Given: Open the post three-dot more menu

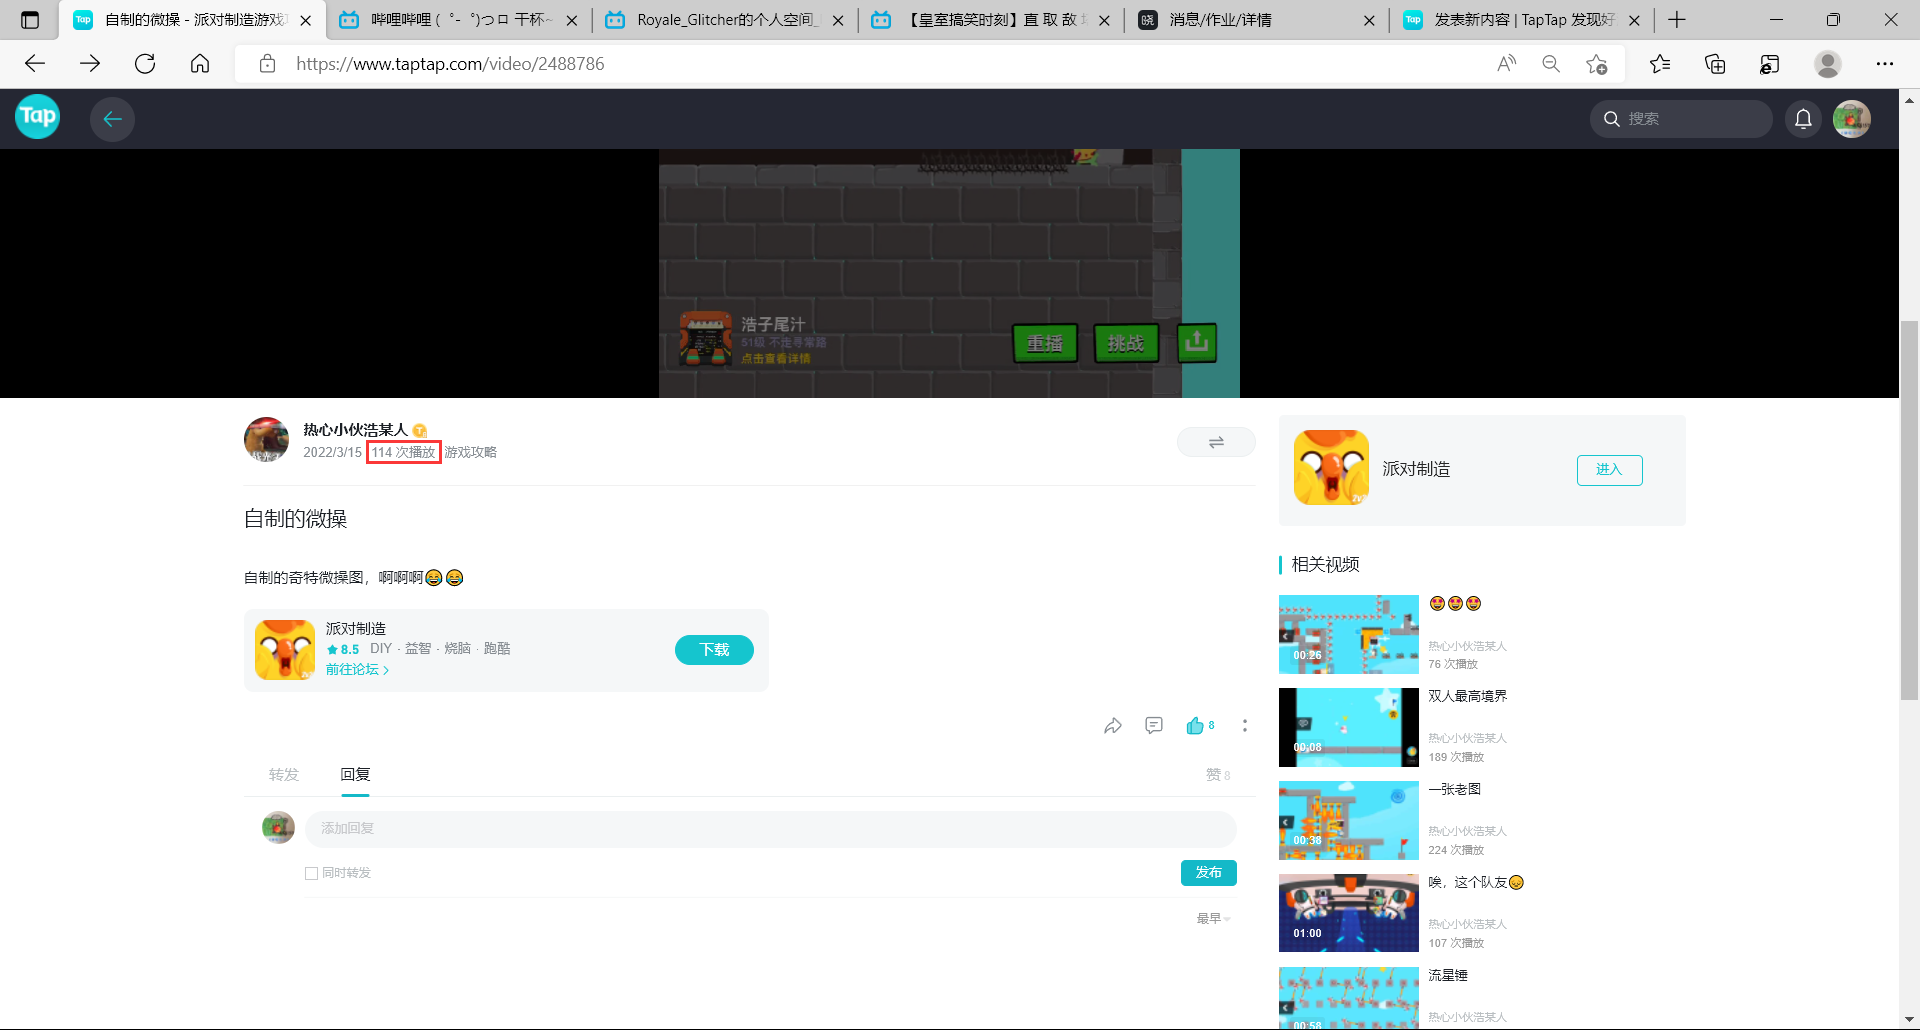Looking at the screenshot, I should click(1245, 726).
